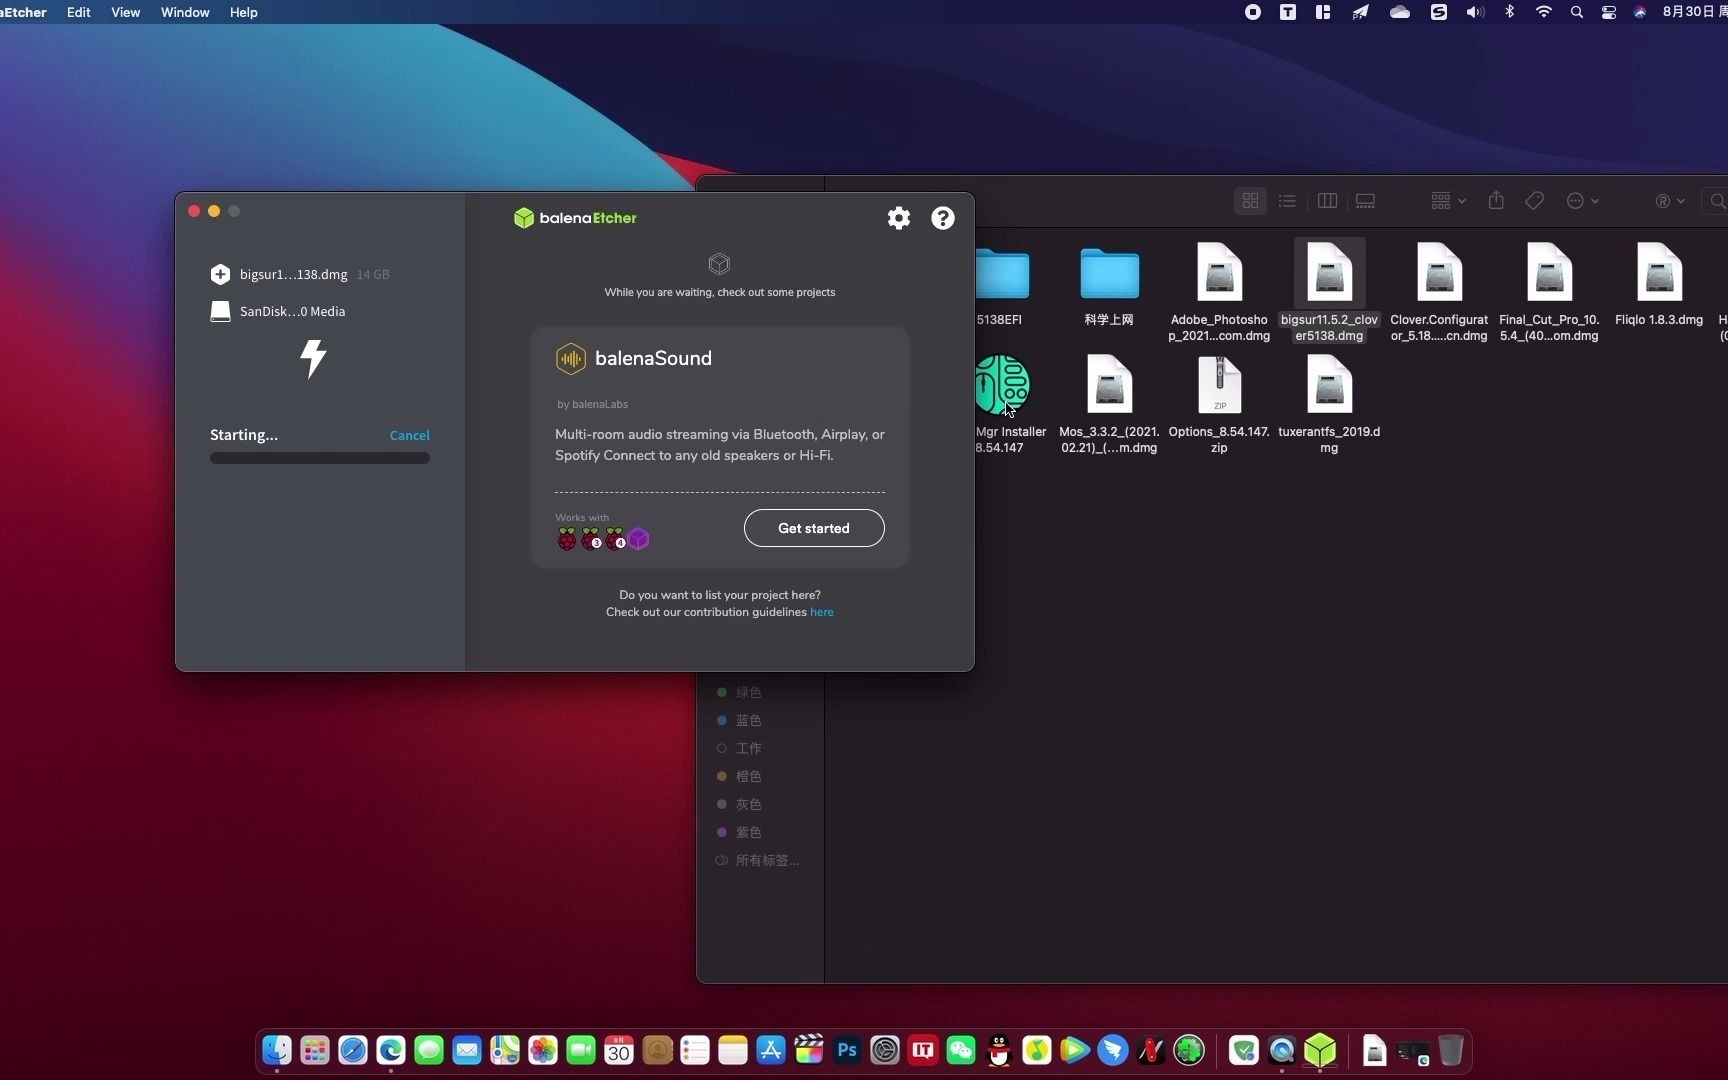Click the balenaSound project icon
1728x1080 pixels.
coord(570,358)
